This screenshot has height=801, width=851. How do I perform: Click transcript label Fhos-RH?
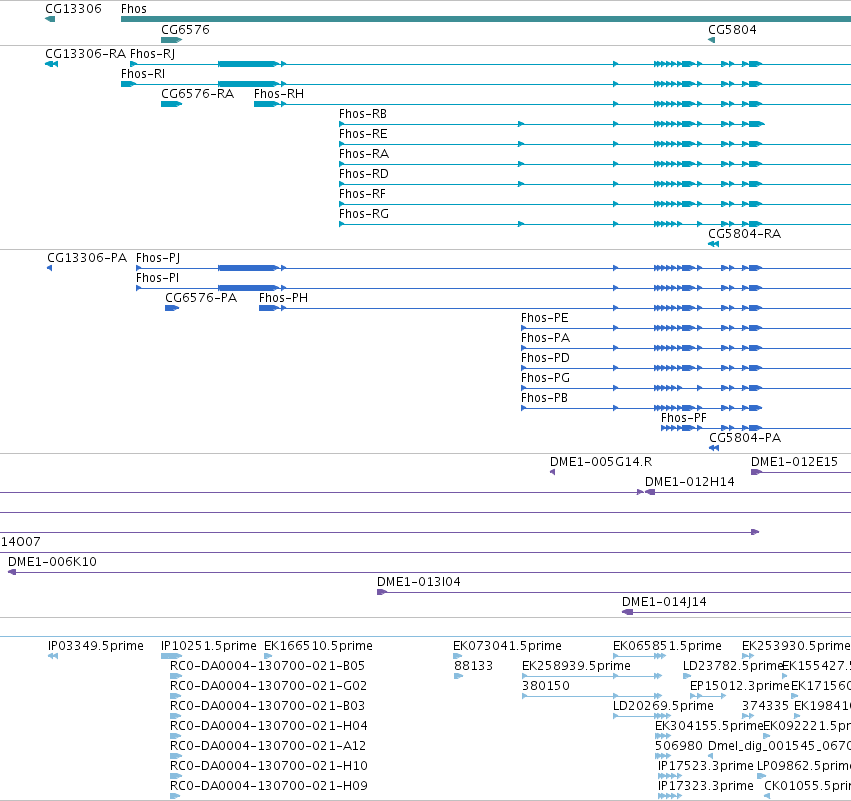[x=279, y=93]
